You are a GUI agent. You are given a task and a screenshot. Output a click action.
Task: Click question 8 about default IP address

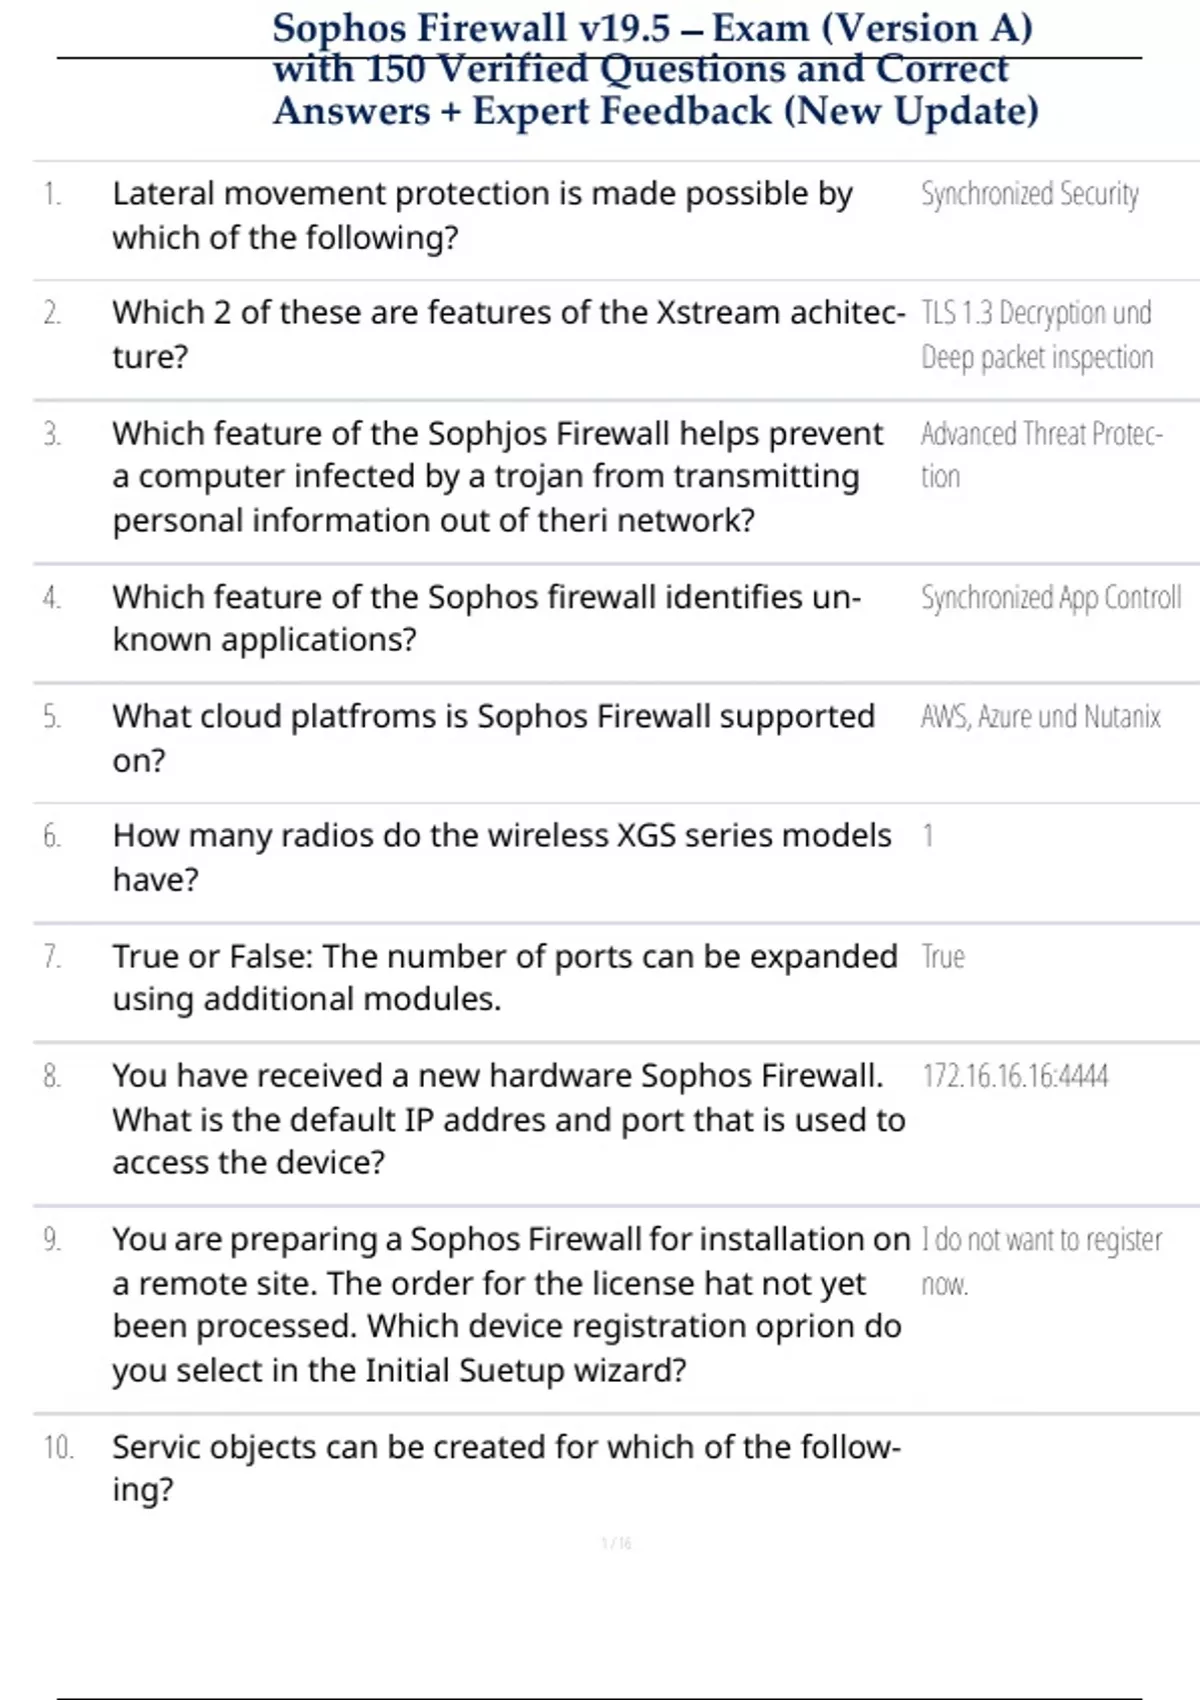tap(508, 1119)
